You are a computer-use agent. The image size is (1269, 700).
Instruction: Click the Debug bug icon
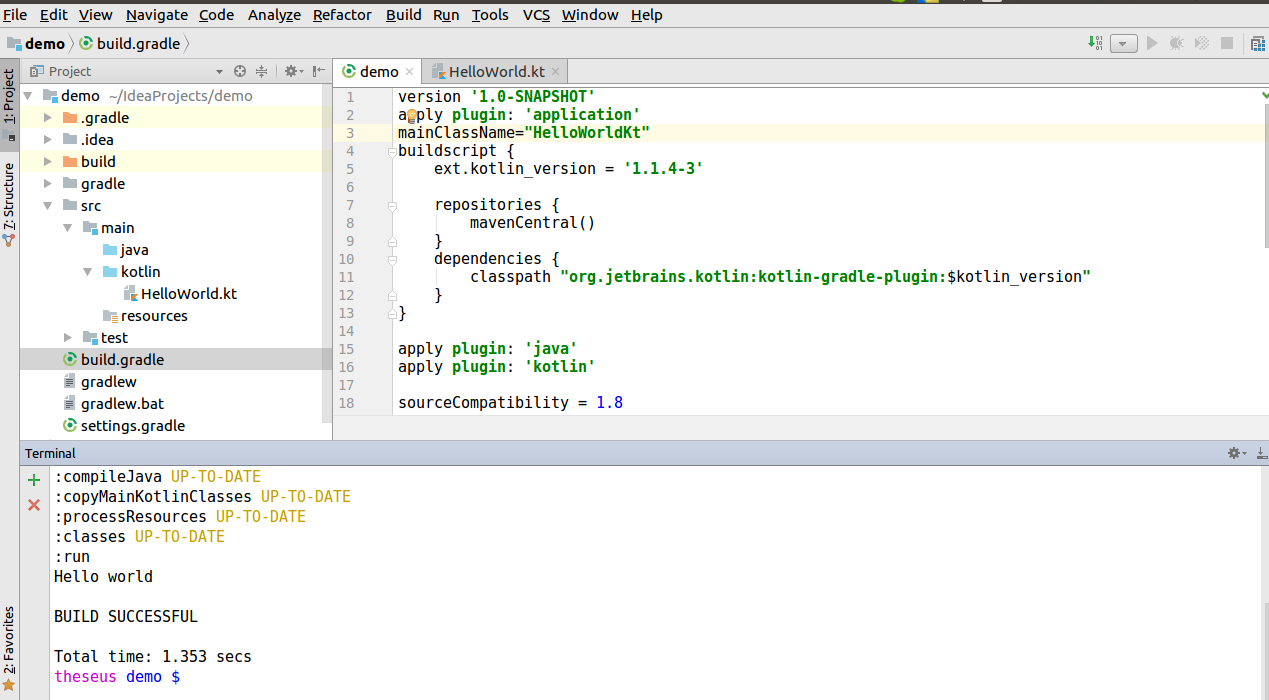(x=1177, y=43)
